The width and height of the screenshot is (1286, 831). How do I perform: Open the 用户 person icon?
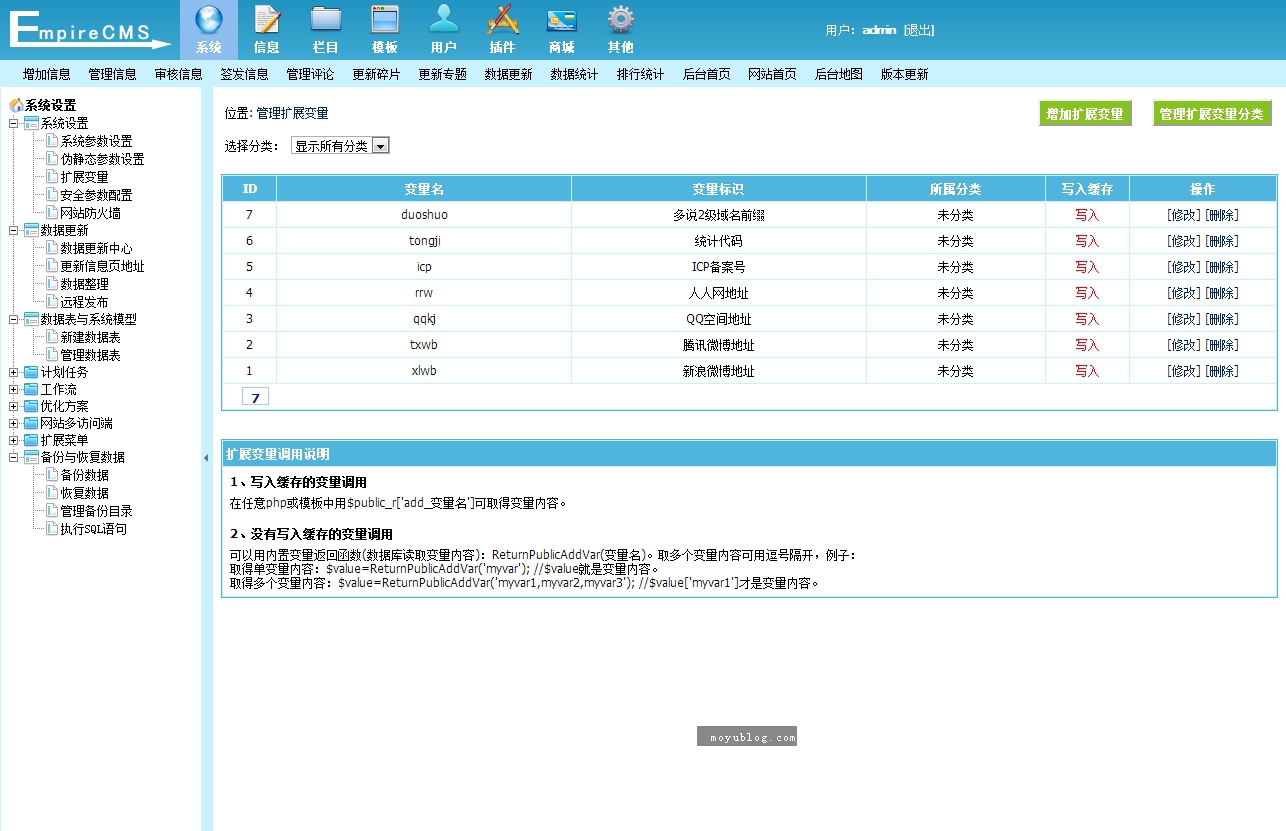pyautogui.click(x=444, y=20)
